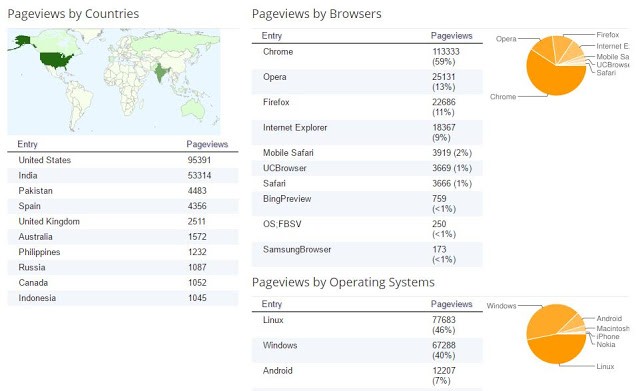Select the 'United States' country row
640x391 pixels.
coord(123,160)
